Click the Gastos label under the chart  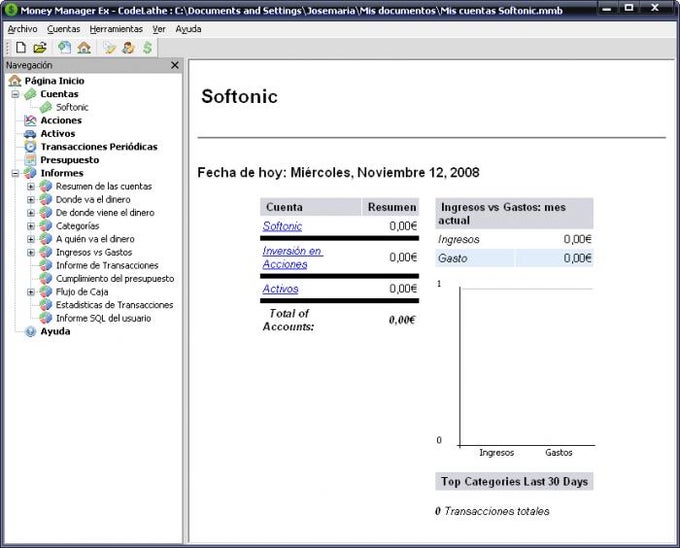click(x=559, y=453)
